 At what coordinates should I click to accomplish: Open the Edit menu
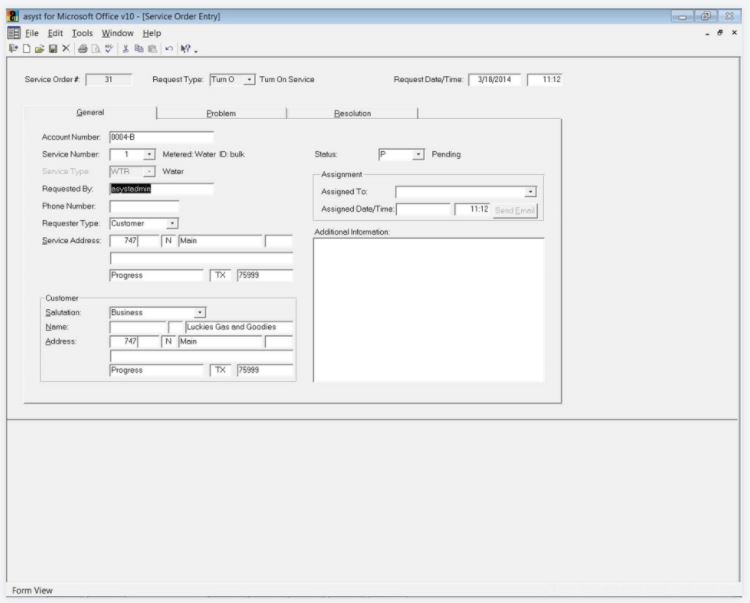click(55, 33)
